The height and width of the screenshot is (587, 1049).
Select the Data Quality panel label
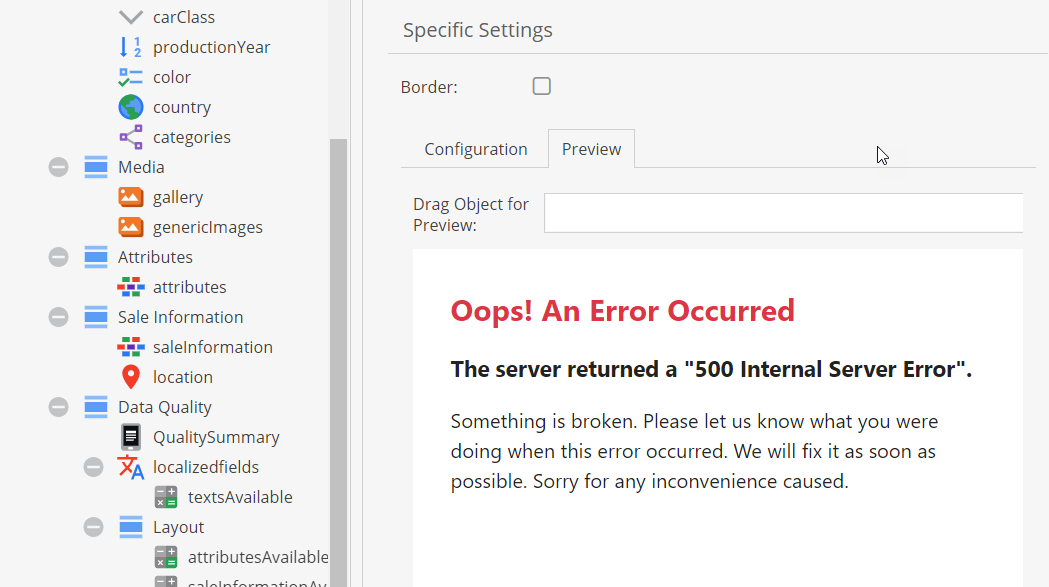click(165, 408)
